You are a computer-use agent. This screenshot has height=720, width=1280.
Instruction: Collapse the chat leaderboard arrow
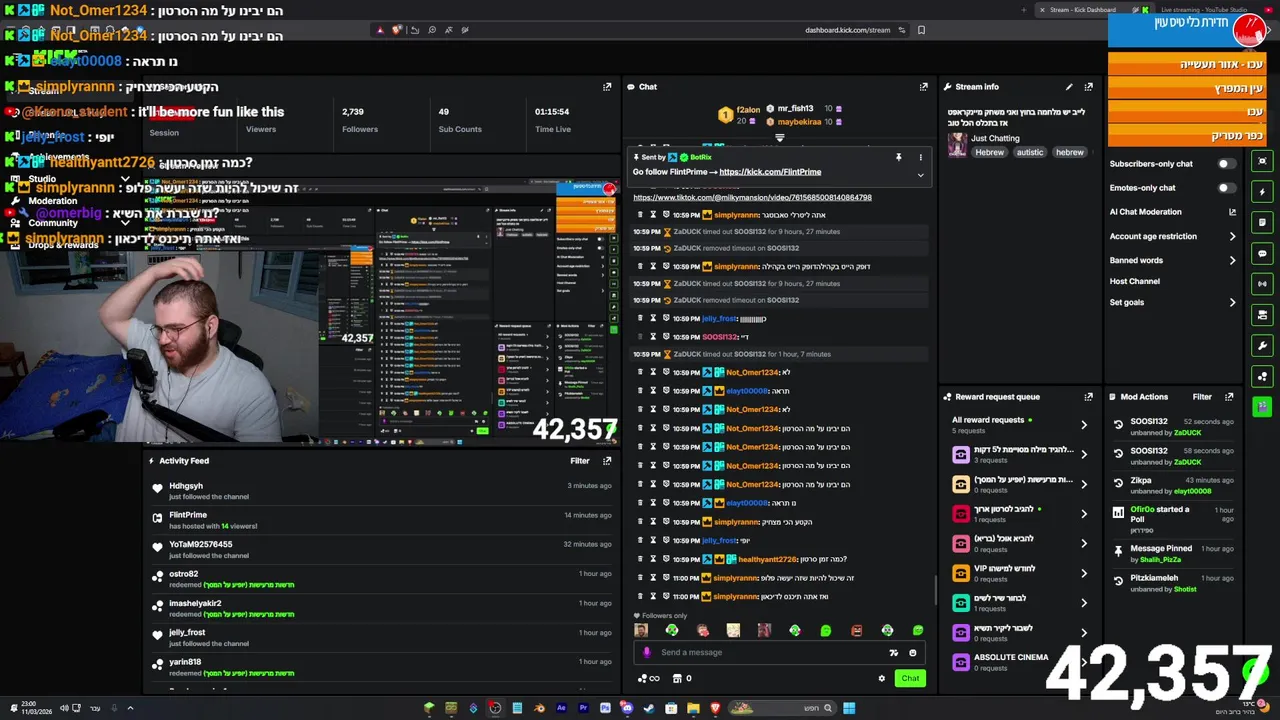[x=780, y=138]
